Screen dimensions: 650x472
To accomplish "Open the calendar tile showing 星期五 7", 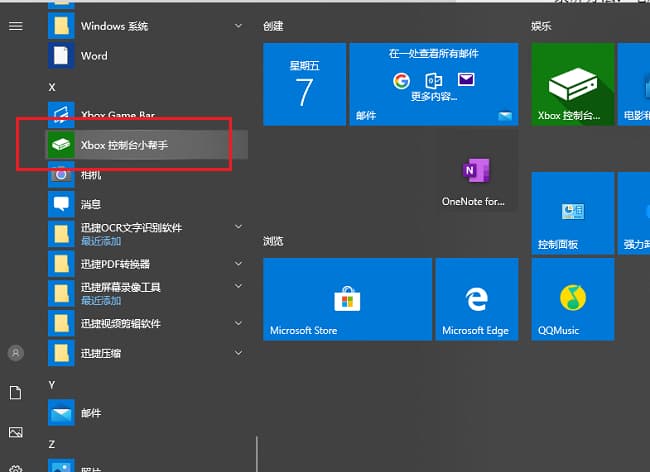I will coord(304,84).
